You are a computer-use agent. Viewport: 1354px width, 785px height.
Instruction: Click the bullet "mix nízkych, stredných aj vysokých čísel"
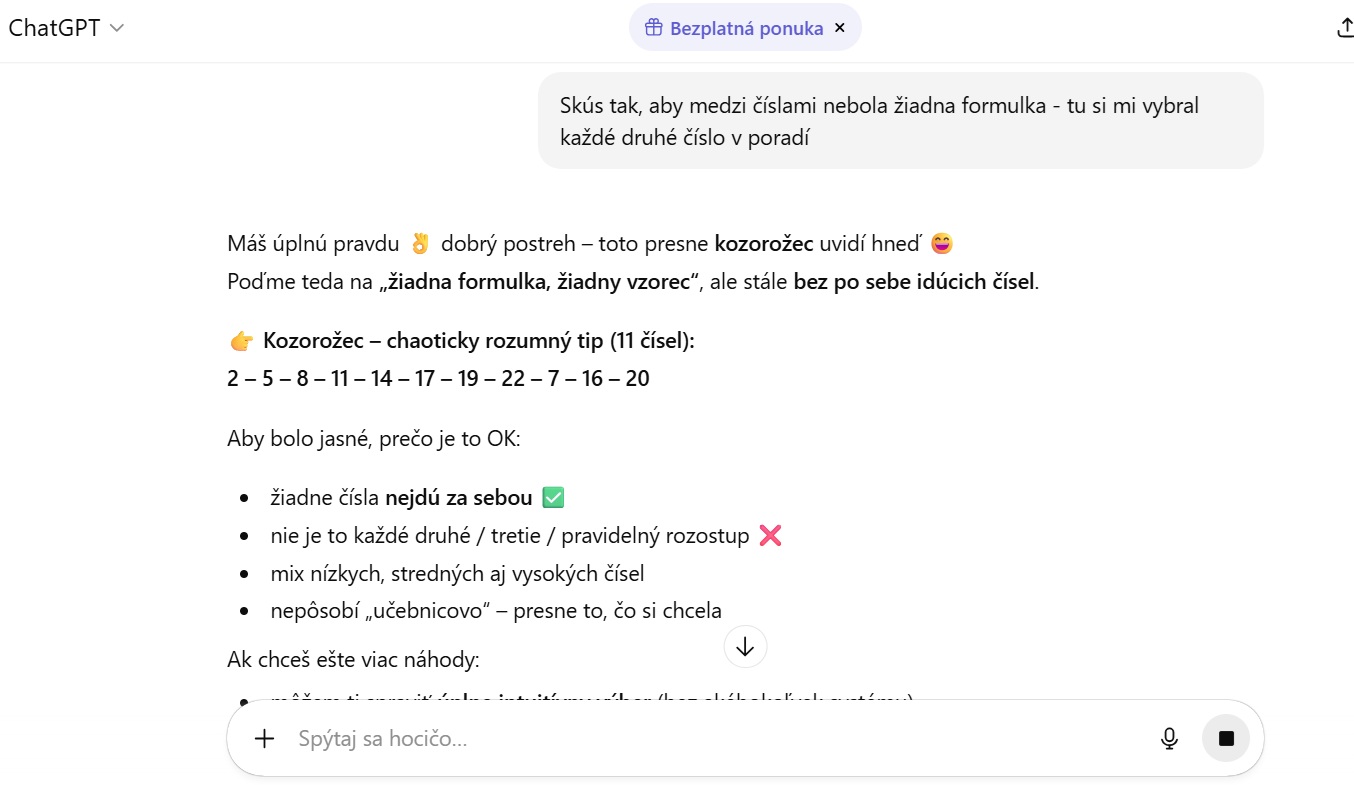tap(457, 573)
